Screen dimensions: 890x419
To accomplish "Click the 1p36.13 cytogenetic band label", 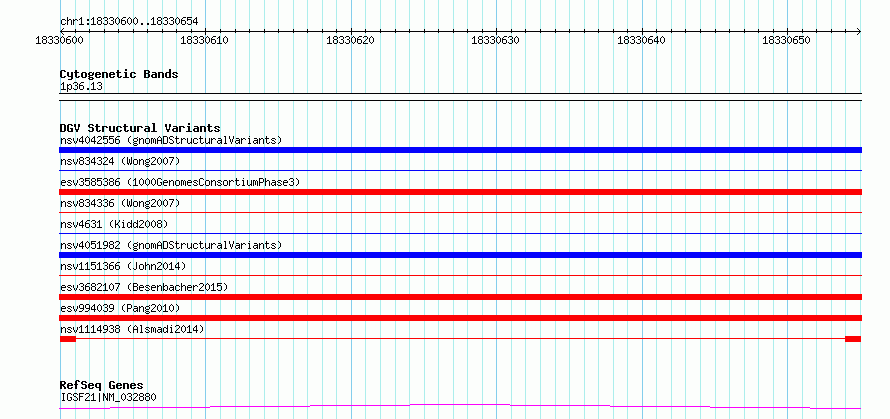I will pyautogui.click(x=81, y=87).
